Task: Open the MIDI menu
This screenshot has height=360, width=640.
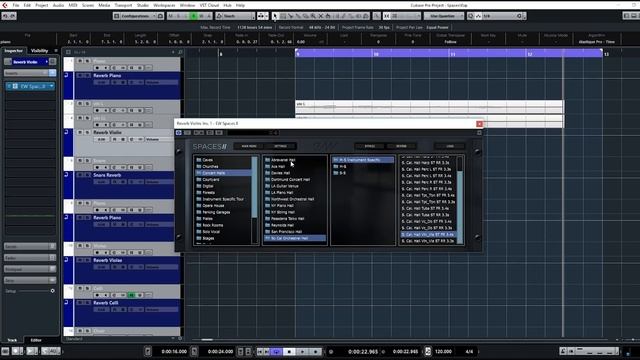Action: point(73,5)
